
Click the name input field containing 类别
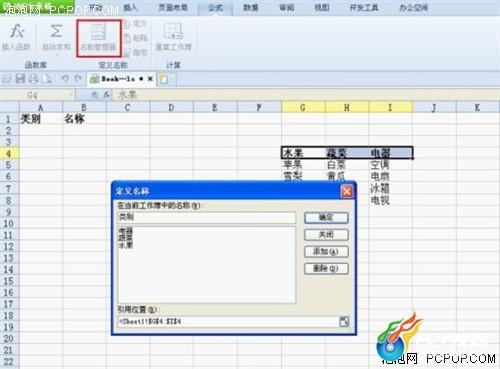coord(206,217)
